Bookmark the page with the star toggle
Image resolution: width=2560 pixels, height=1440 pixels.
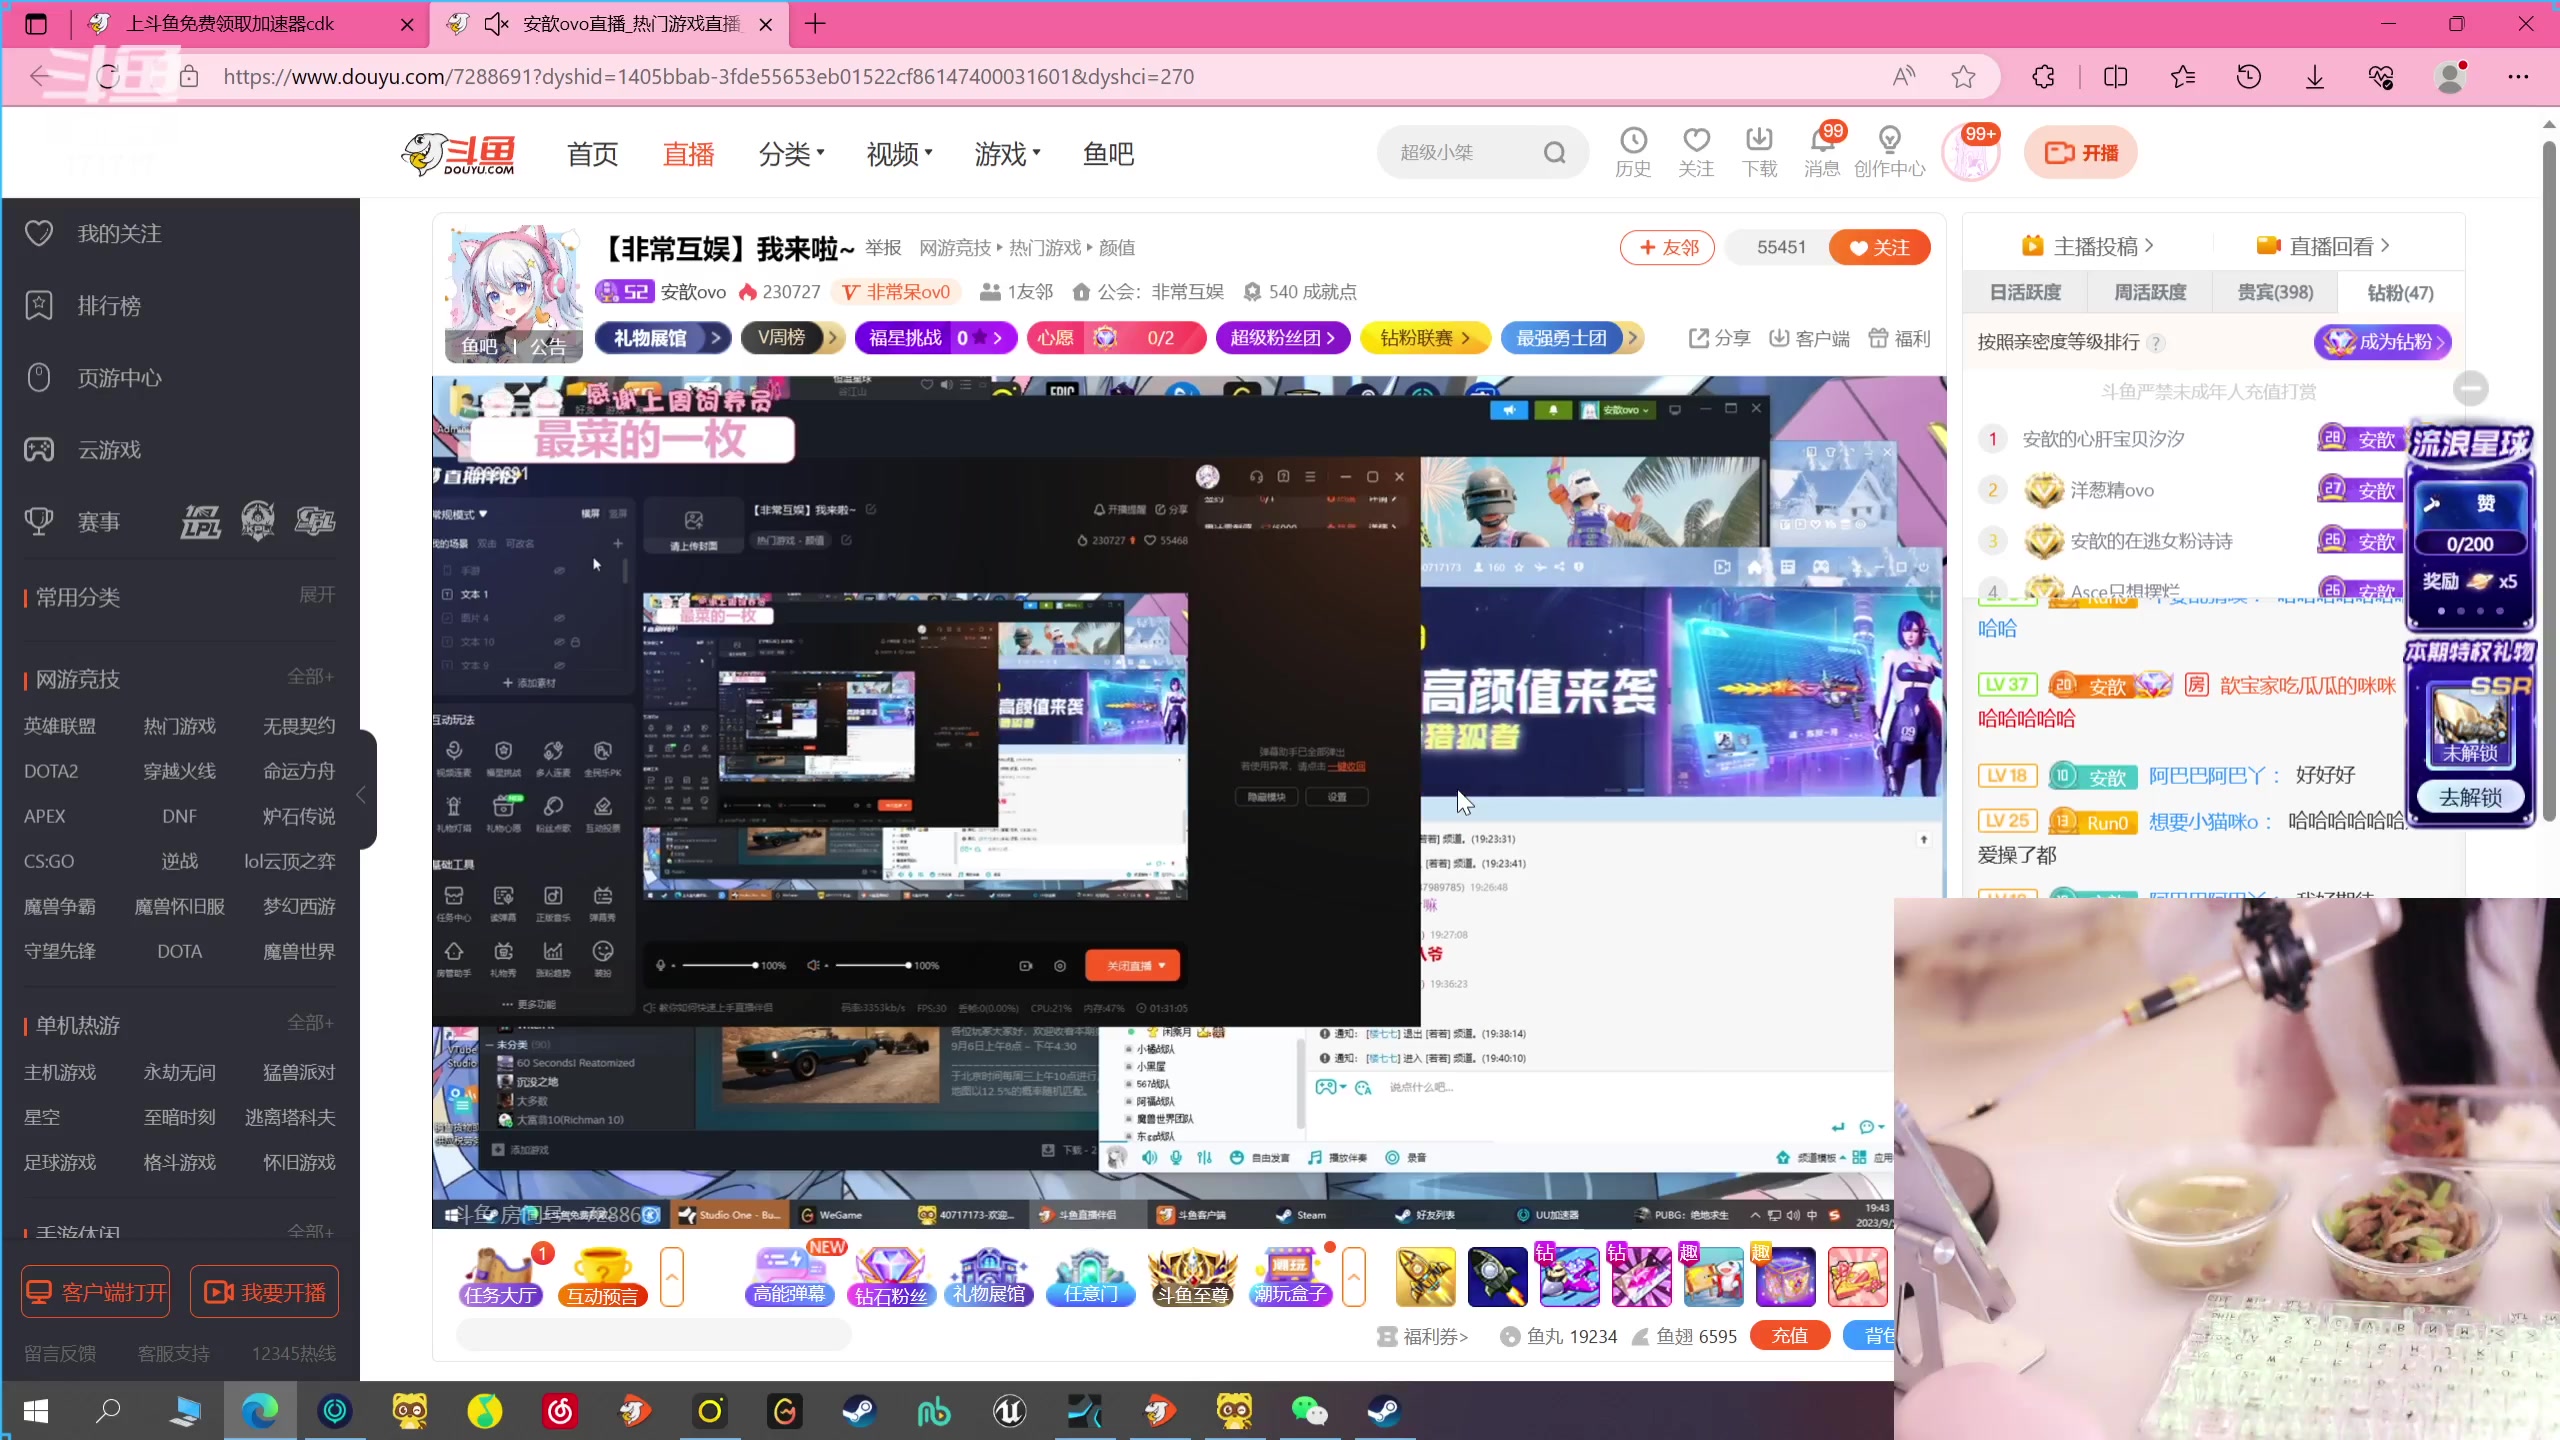pos(1964,76)
